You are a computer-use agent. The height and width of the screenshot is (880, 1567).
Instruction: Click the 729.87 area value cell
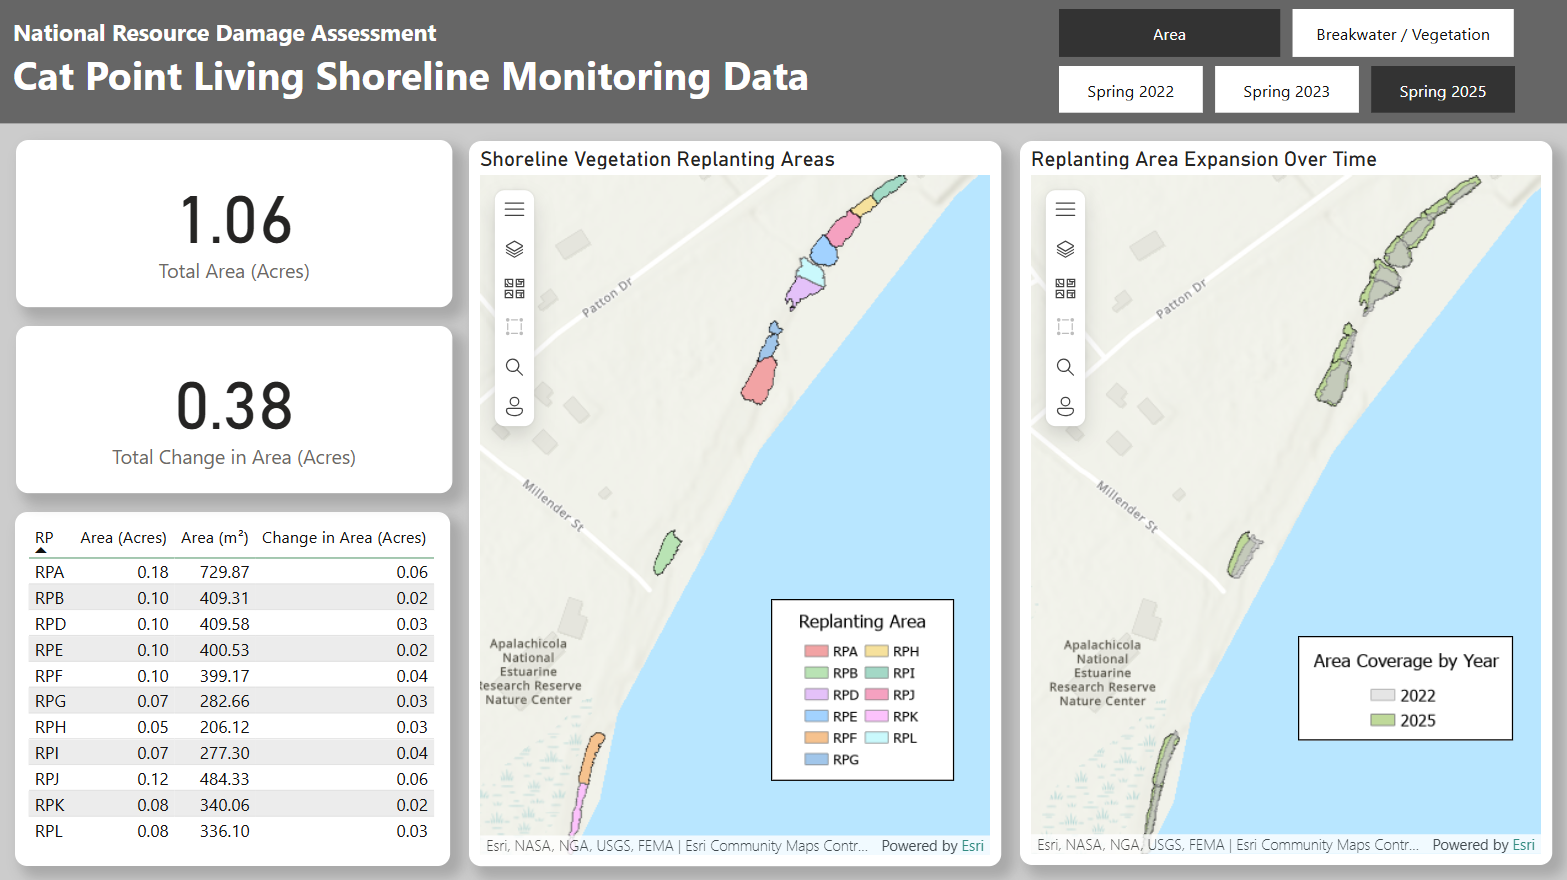pos(224,572)
